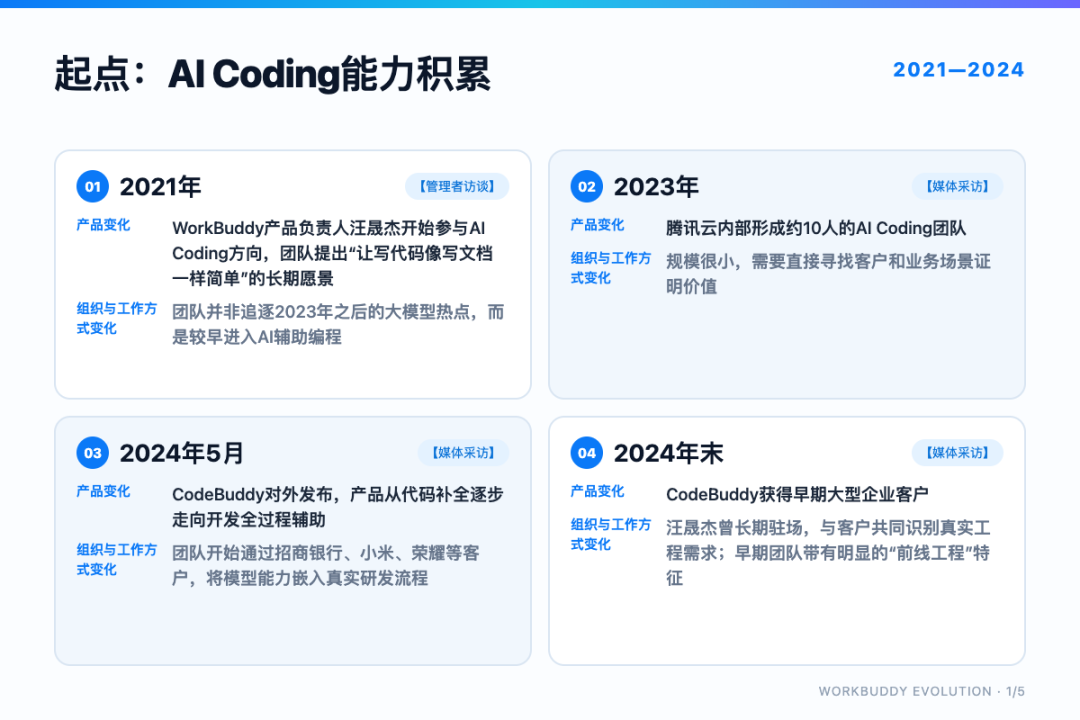Click the 03 number badge
The width and height of the screenshot is (1080, 720).
click(x=92, y=453)
